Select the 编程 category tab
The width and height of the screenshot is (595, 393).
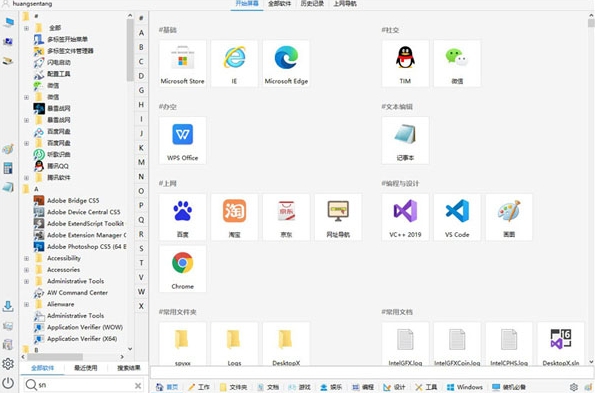[363, 387]
